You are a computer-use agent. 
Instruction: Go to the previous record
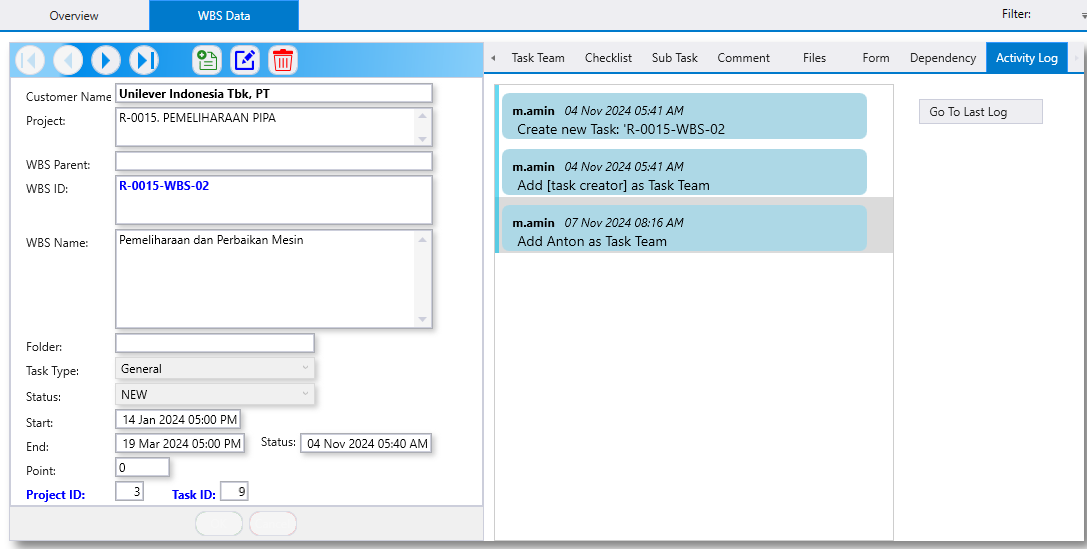tap(68, 60)
